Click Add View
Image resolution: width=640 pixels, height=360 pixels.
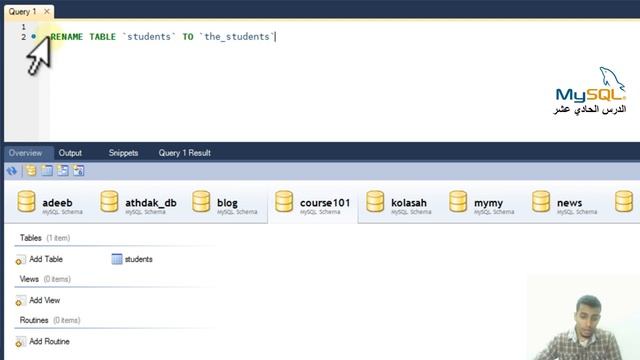coord(38,300)
